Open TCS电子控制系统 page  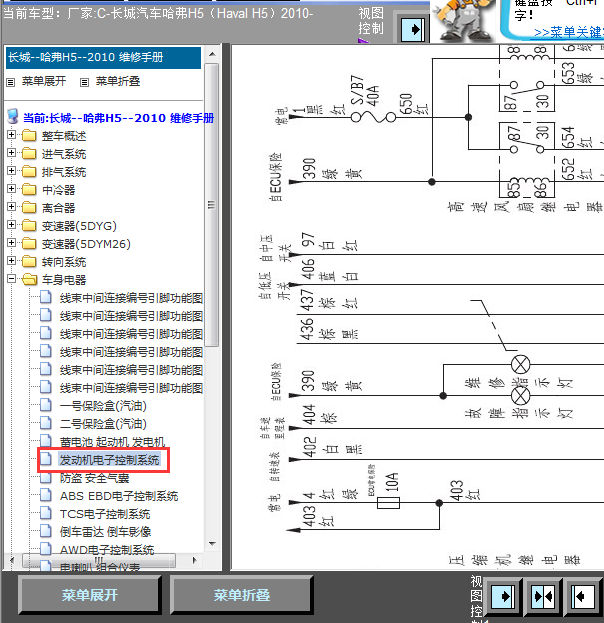(x=105, y=514)
